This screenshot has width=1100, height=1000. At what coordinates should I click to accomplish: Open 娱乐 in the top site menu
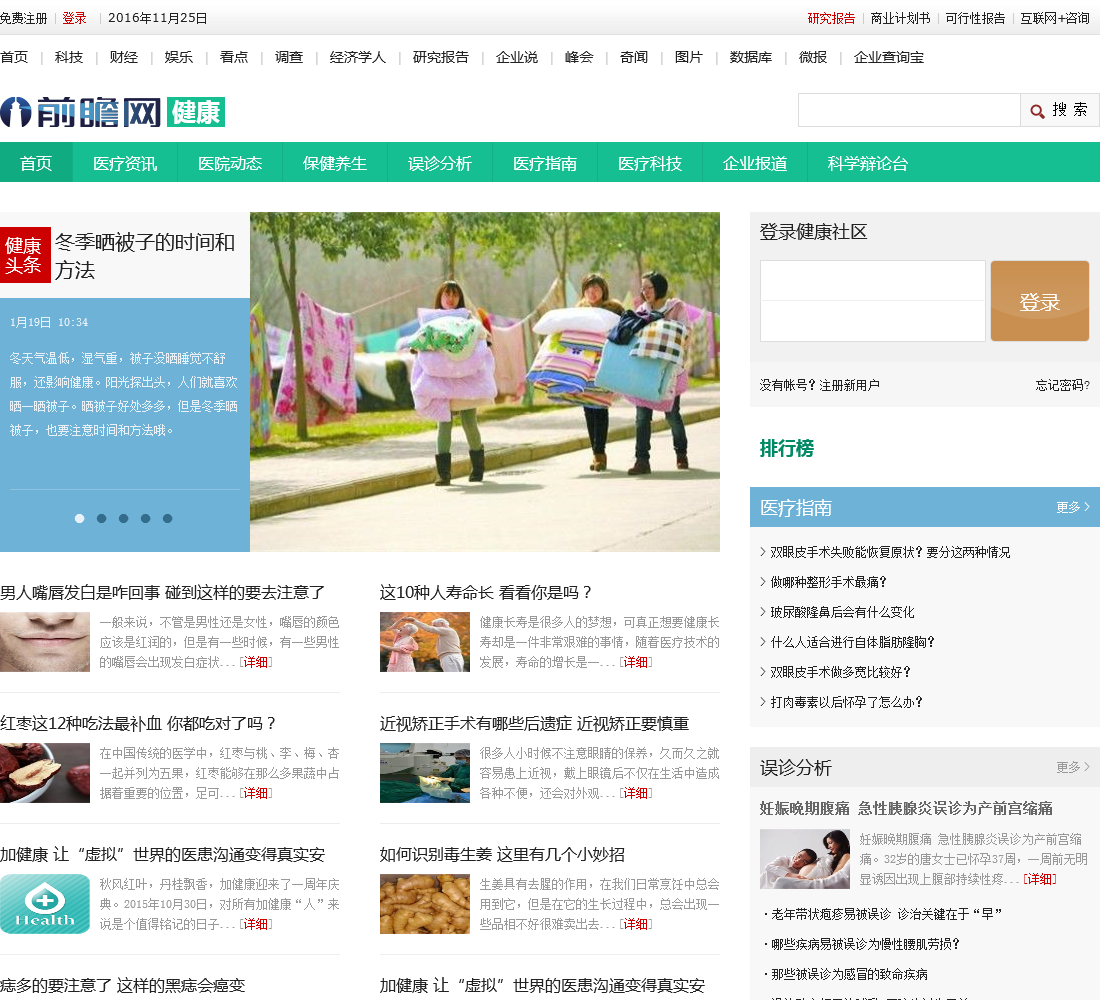pos(178,57)
